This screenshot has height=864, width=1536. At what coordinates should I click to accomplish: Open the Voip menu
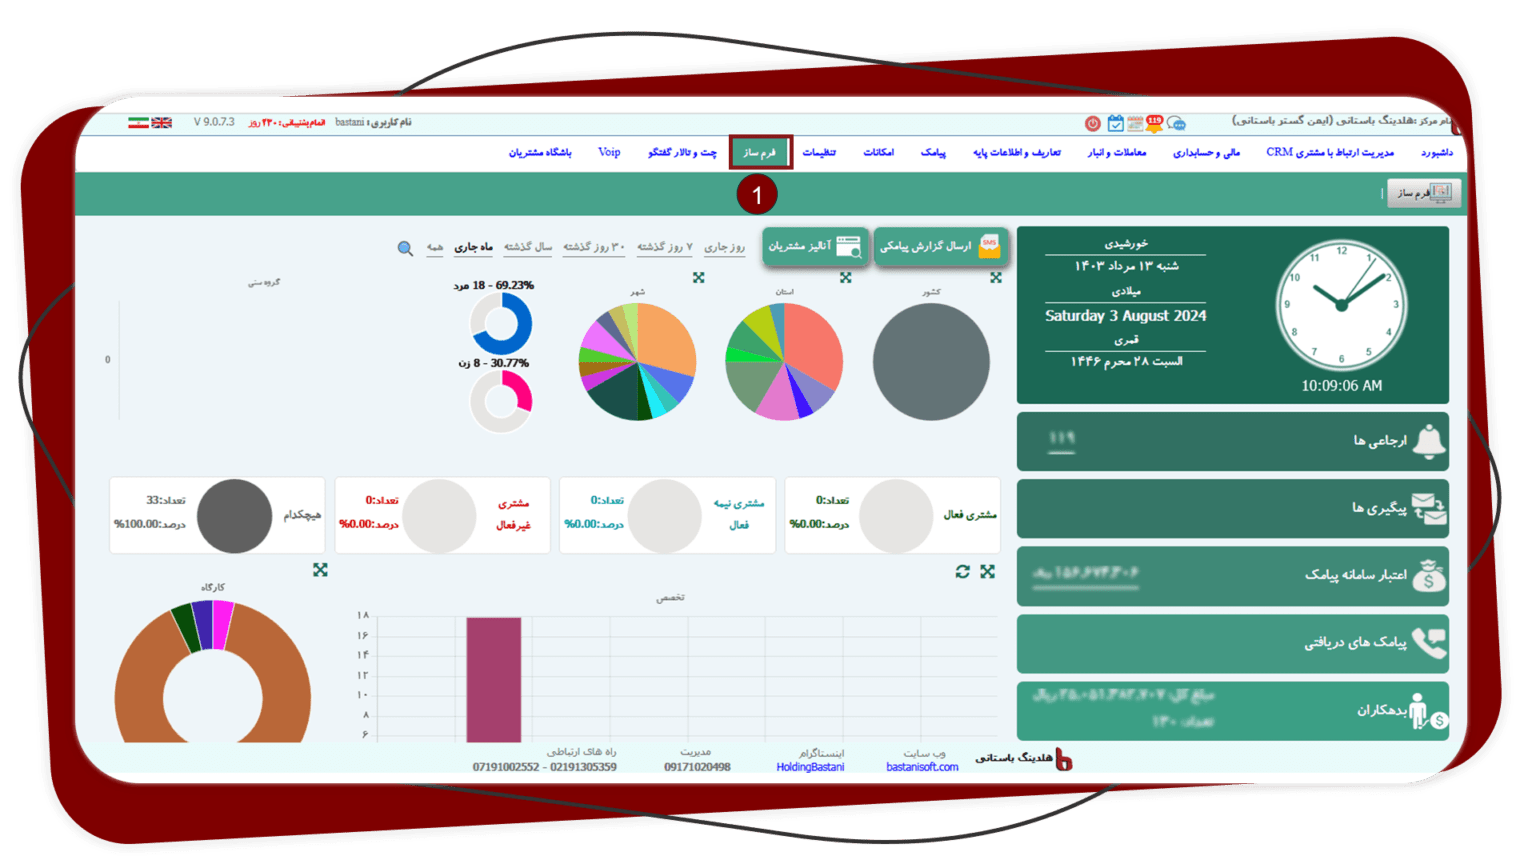pos(609,152)
